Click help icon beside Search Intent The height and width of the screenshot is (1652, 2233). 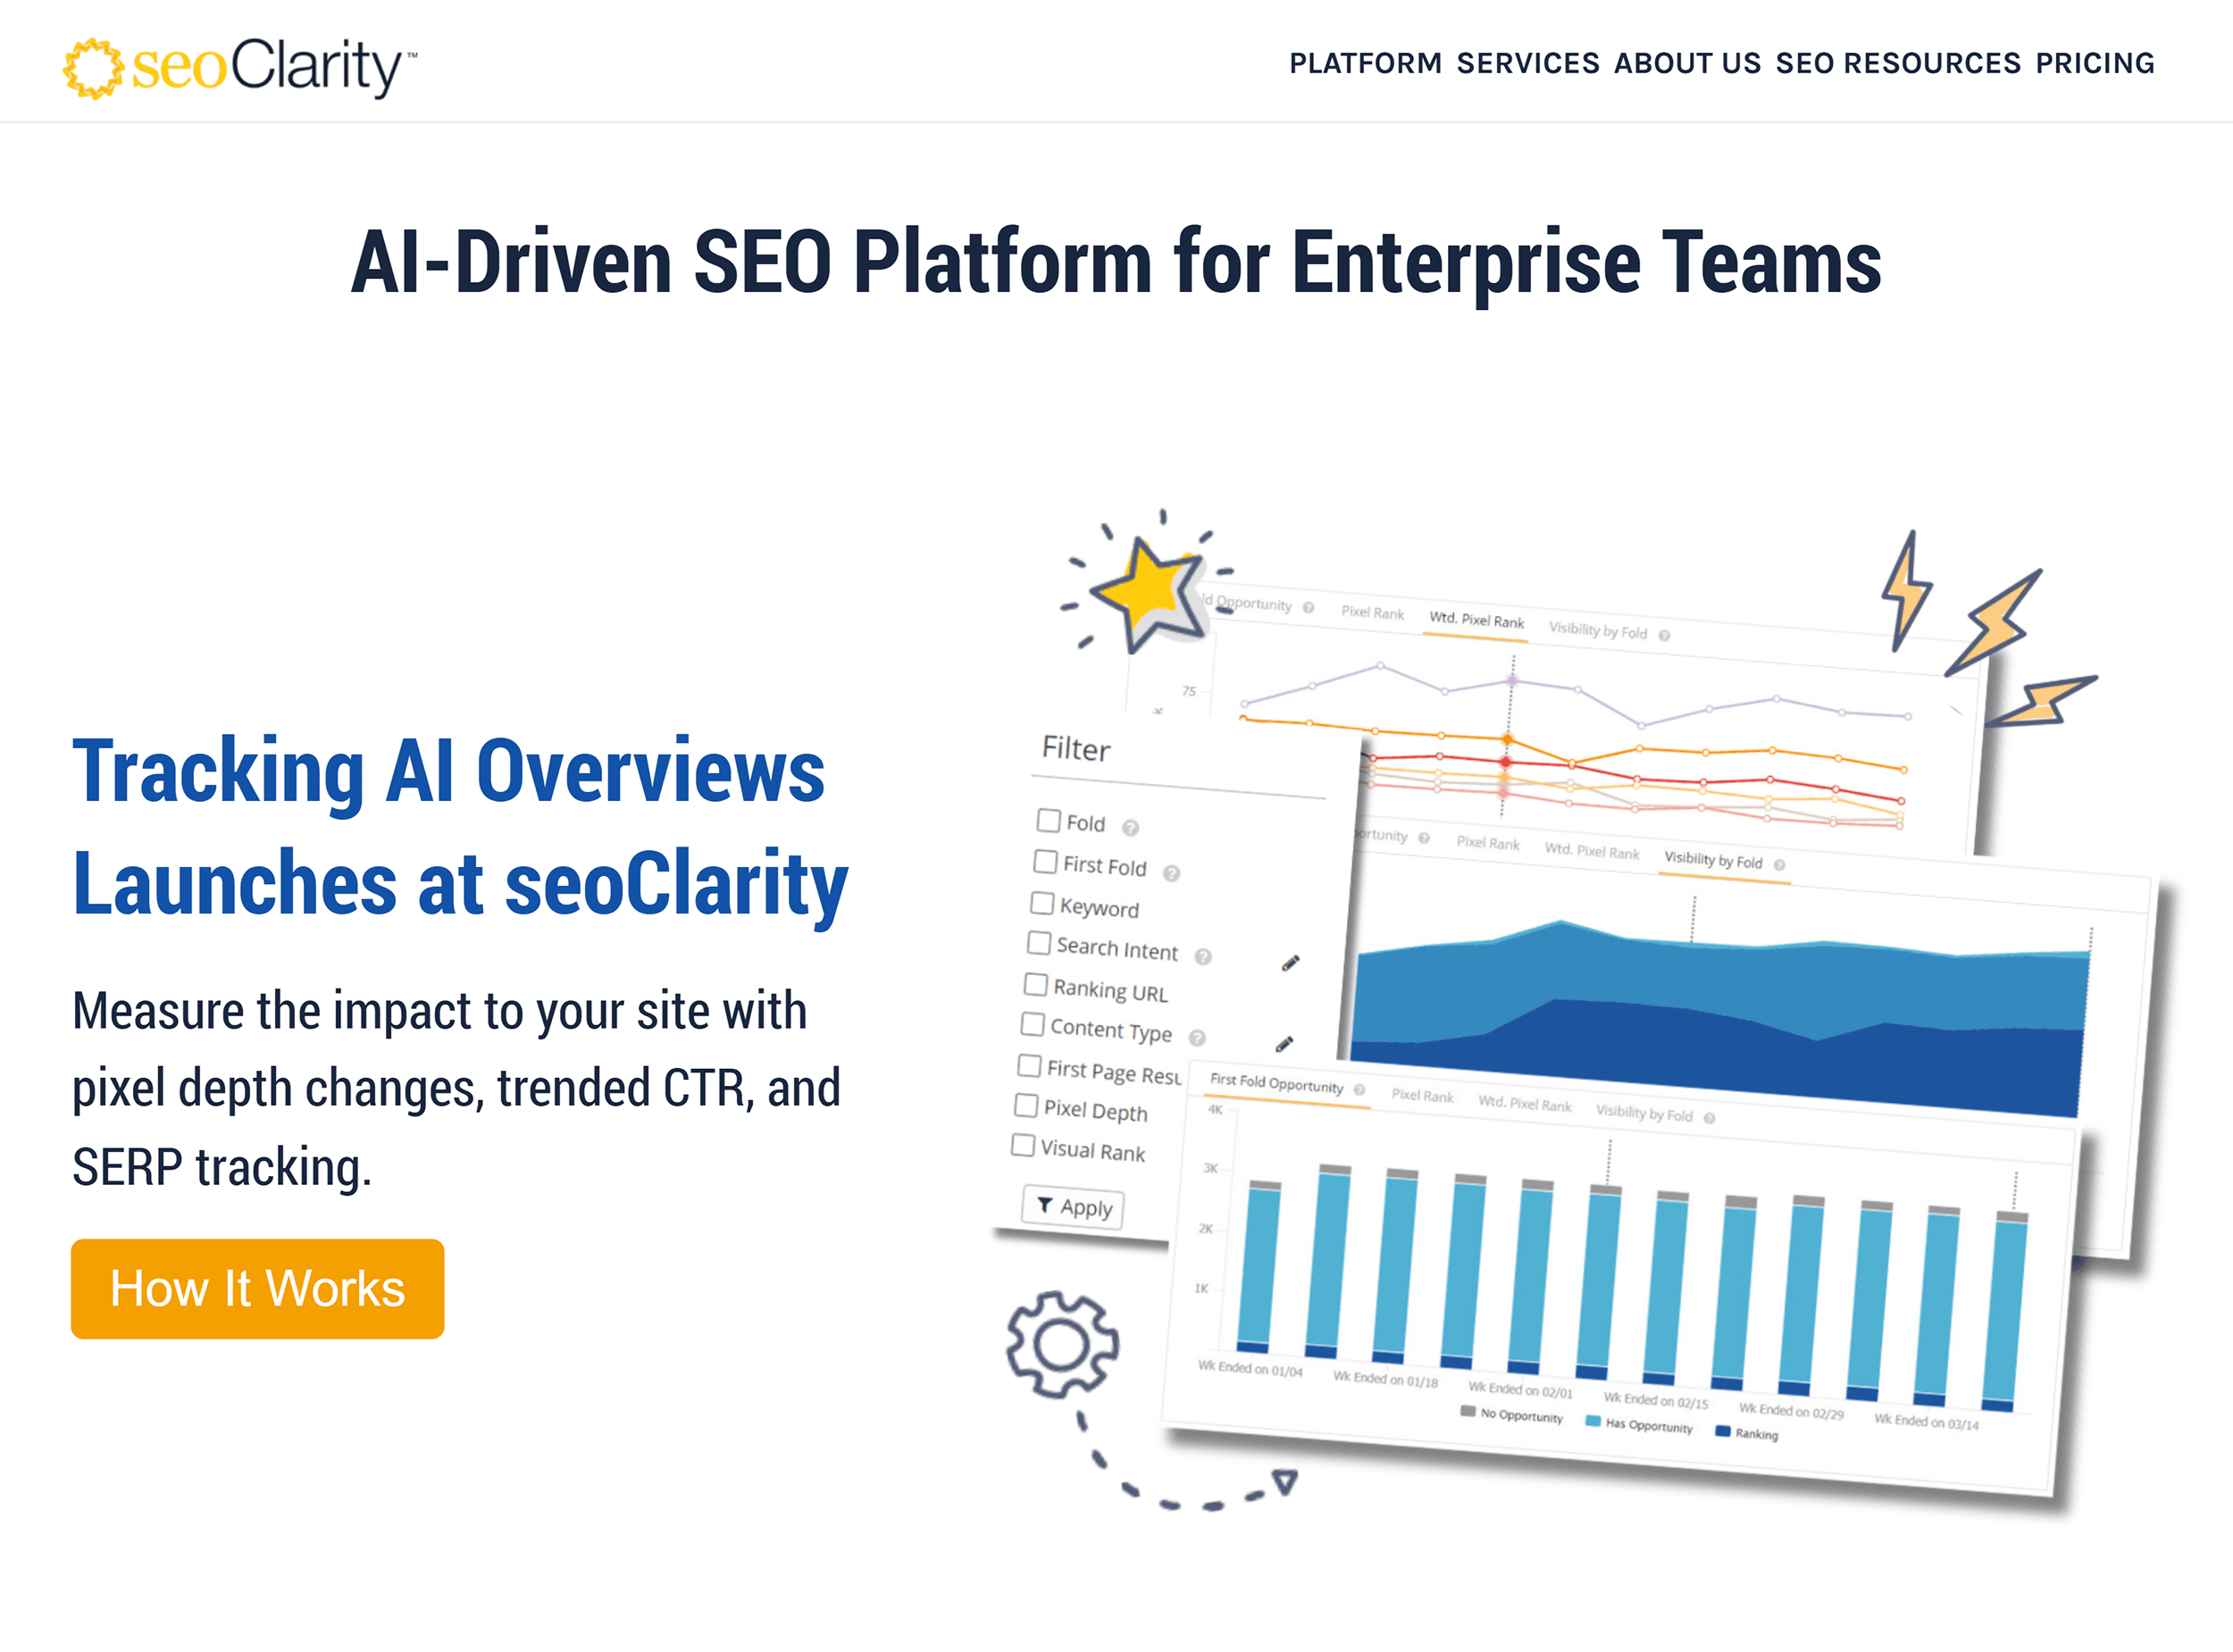pos(1203,957)
